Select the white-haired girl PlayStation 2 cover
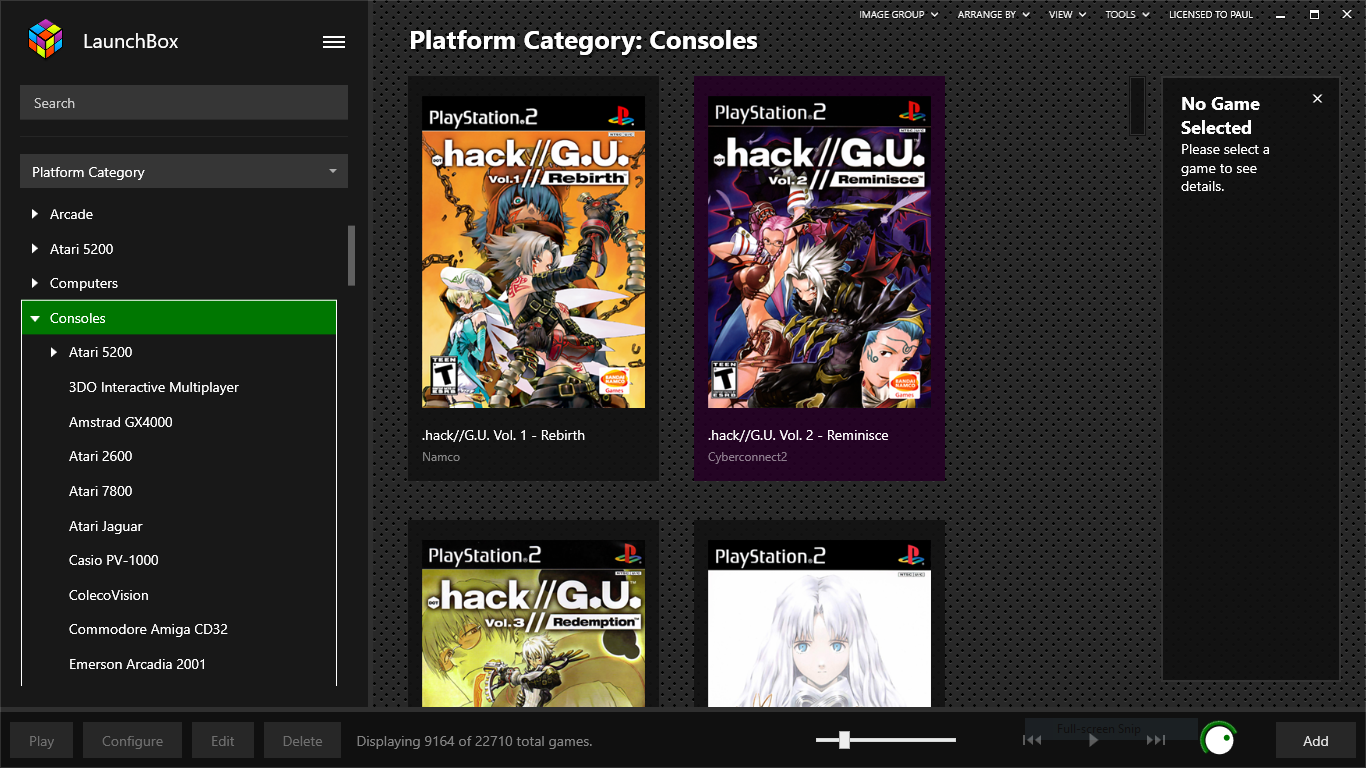1366x768 pixels. coord(819,624)
